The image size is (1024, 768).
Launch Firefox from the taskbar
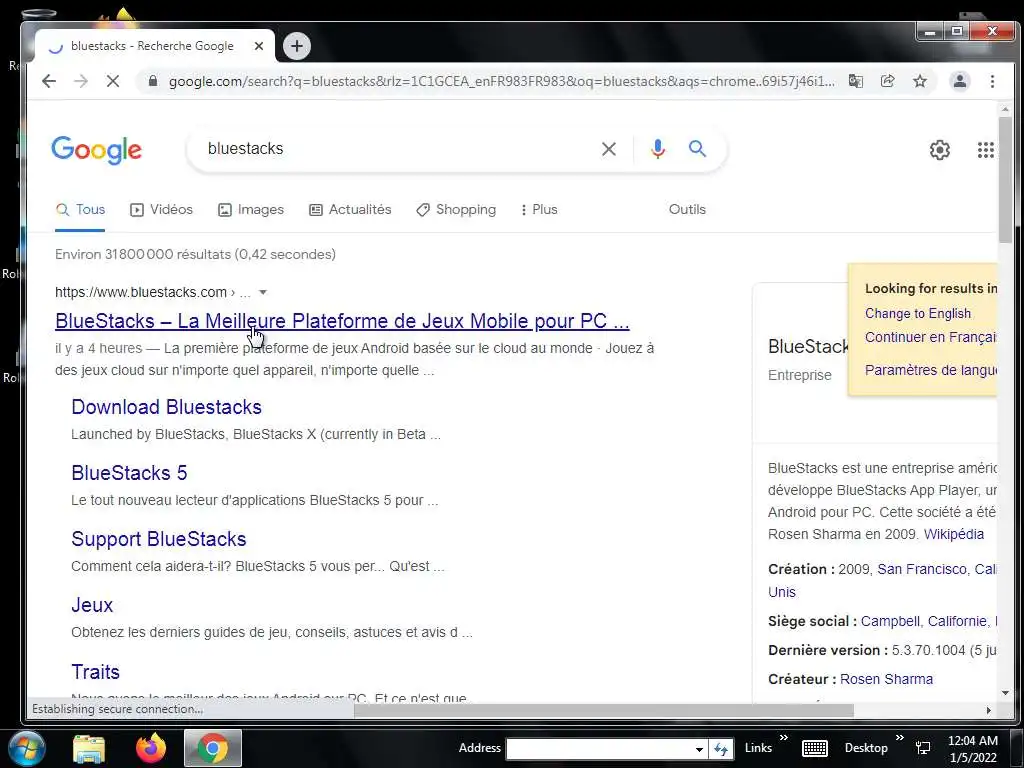coord(151,748)
